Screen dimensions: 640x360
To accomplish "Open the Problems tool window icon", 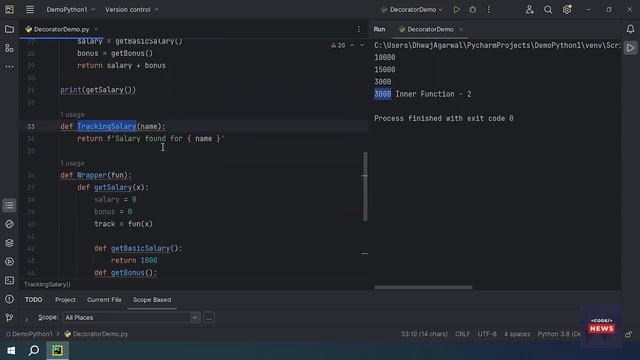I will (x=9, y=299).
